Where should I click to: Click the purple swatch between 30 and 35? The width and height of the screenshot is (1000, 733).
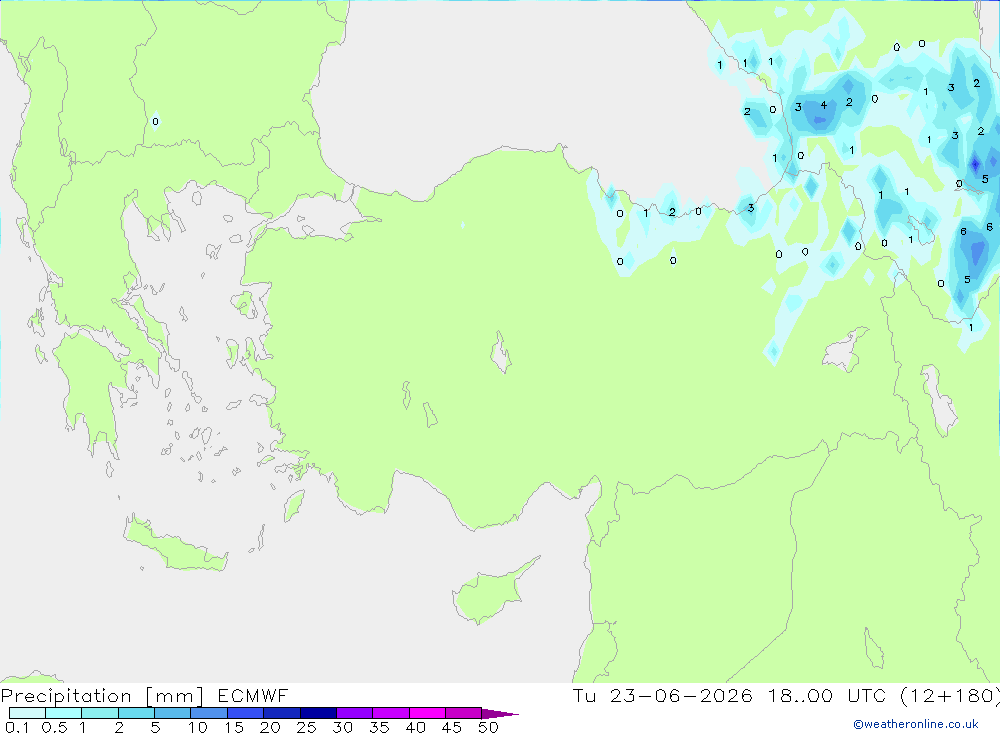[355, 713]
